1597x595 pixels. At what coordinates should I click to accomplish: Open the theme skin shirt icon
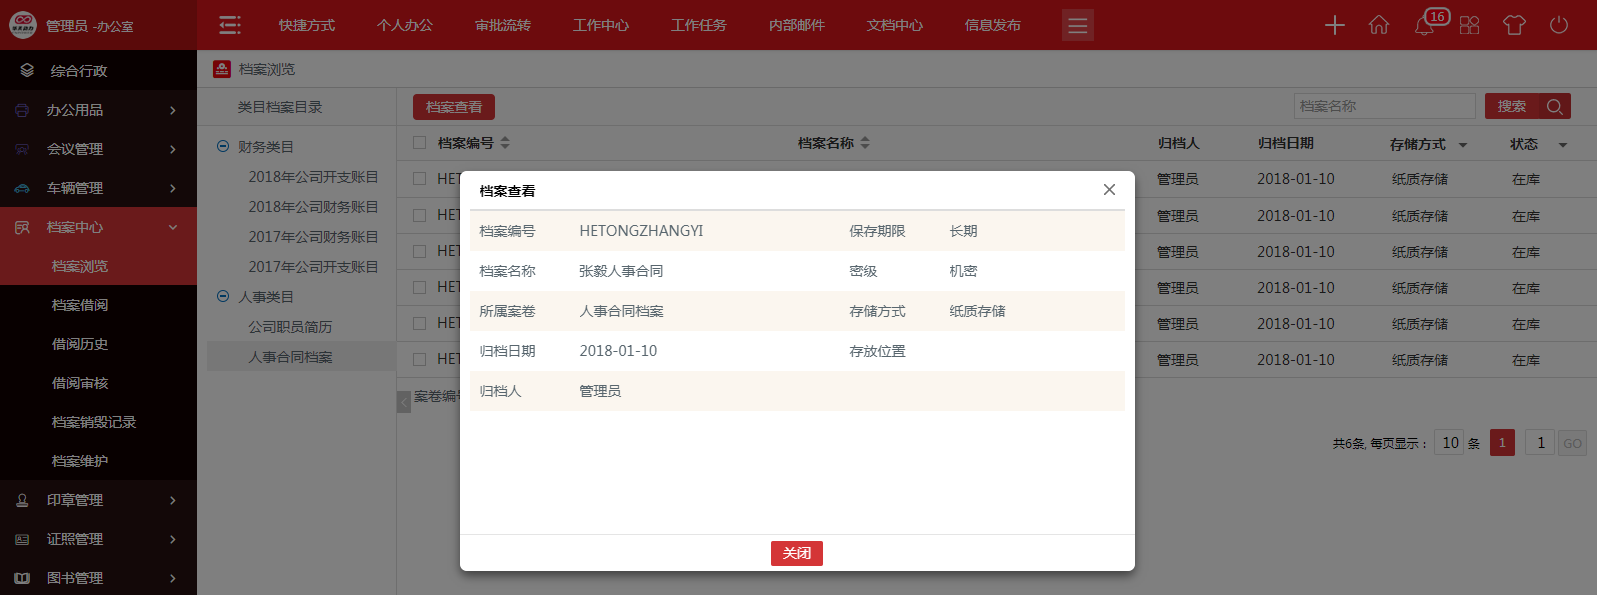(1514, 25)
